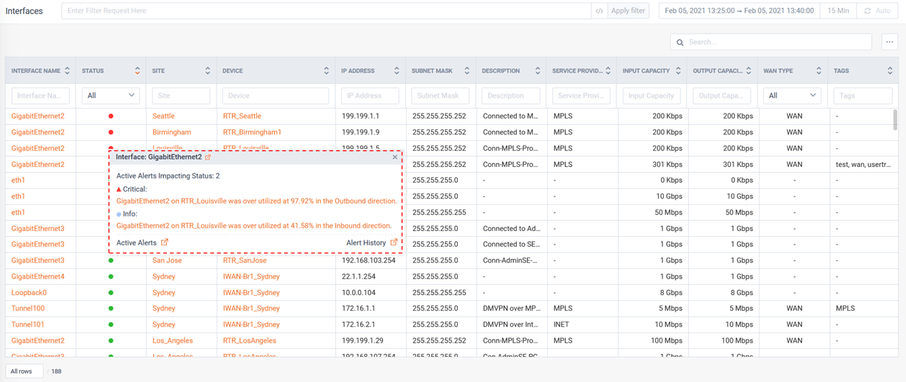This screenshot has height=382, width=906.
Task: Open critical alert about 97.92% Outbound utilization
Action: point(257,201)
